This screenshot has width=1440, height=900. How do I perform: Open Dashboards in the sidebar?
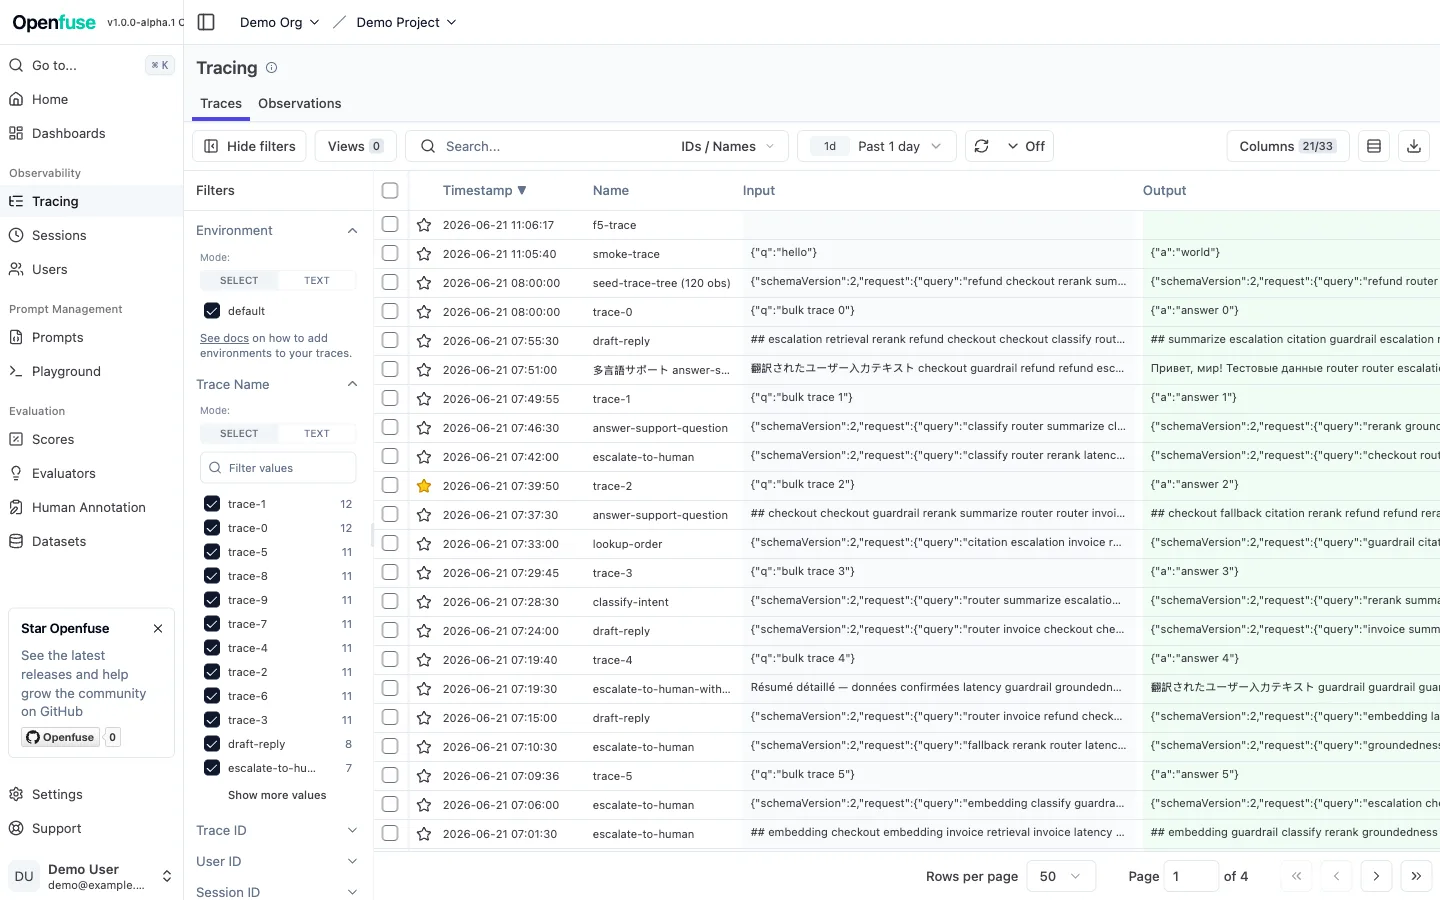pos(91,133)
